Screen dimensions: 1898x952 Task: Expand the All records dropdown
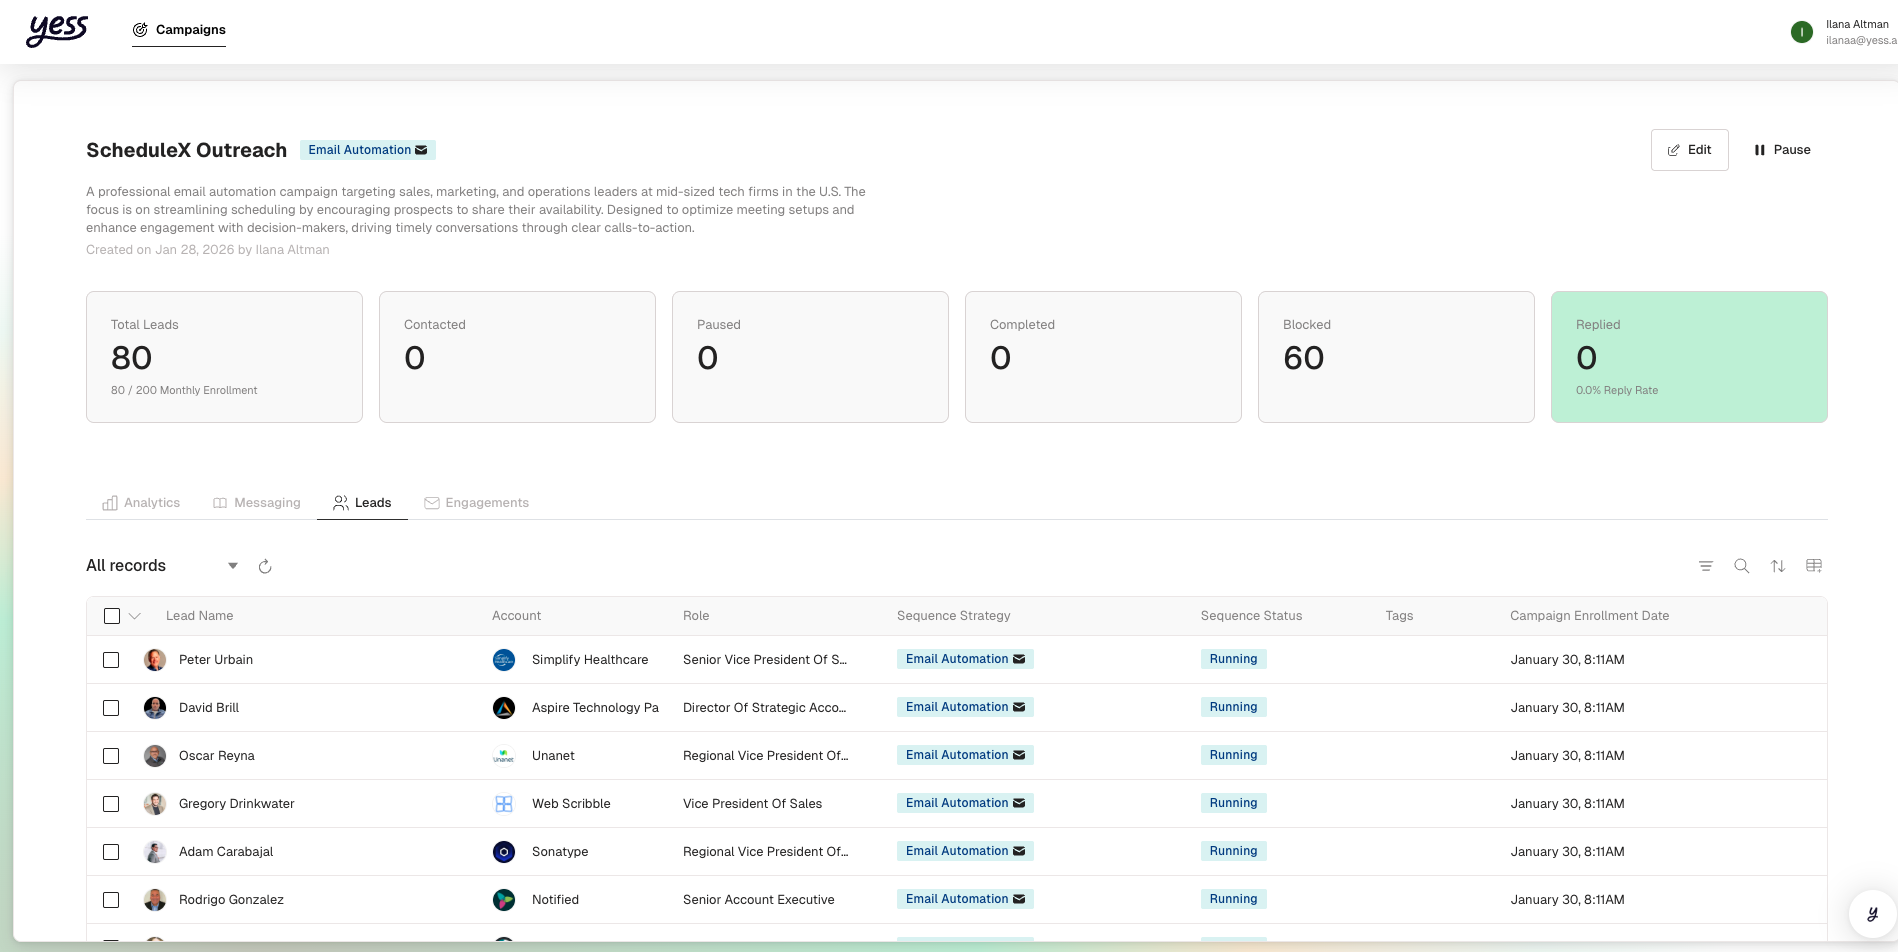click(232, 566)
